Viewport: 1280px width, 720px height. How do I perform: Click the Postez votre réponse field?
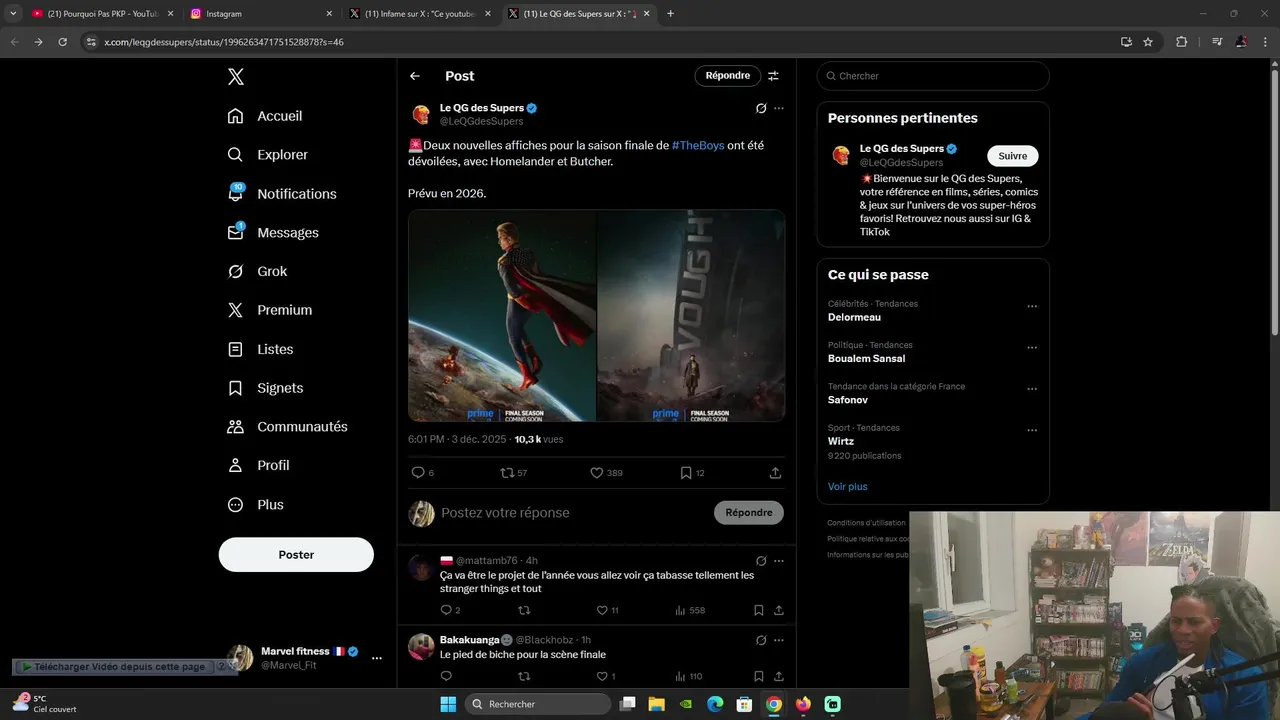coord(573,513)
